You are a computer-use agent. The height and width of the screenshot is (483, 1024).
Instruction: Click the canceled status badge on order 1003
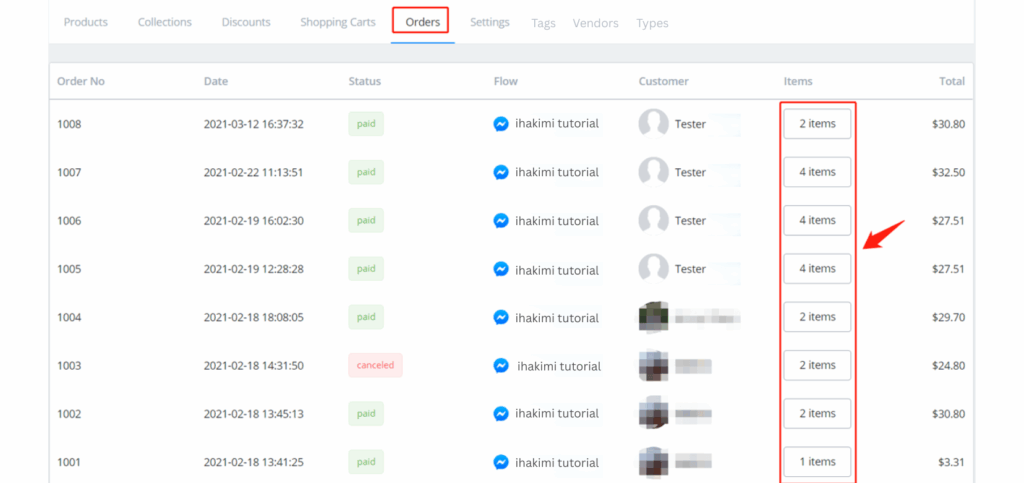tap(375, 365)
